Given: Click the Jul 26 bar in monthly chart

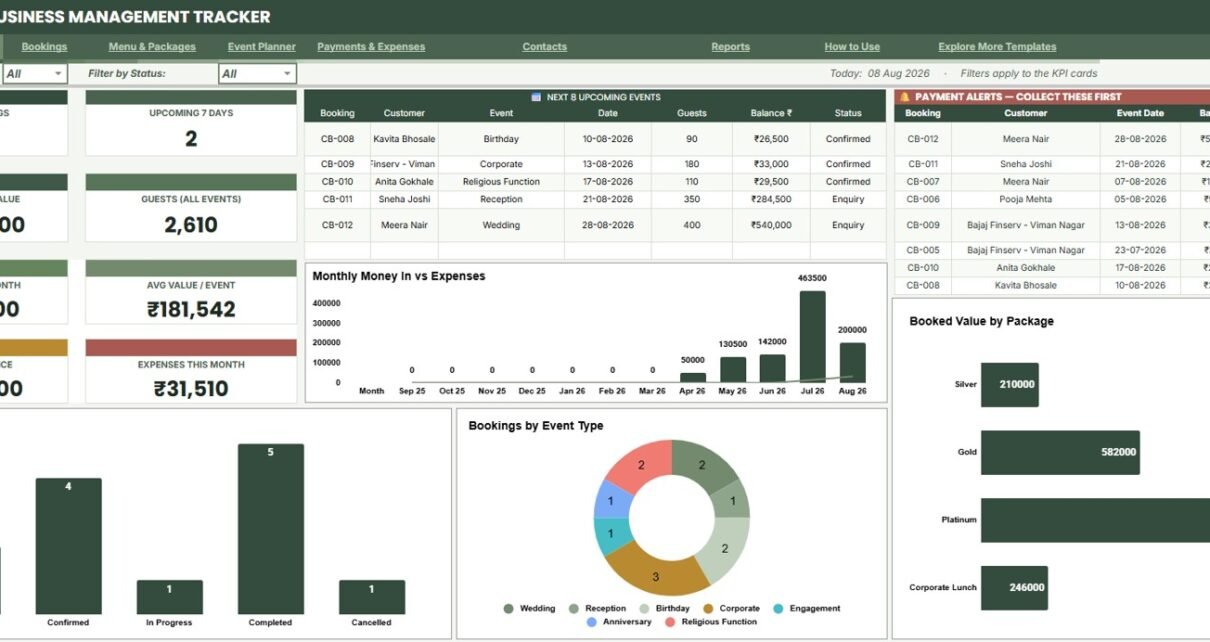Looking at the screenshot, I should point(812,336).
